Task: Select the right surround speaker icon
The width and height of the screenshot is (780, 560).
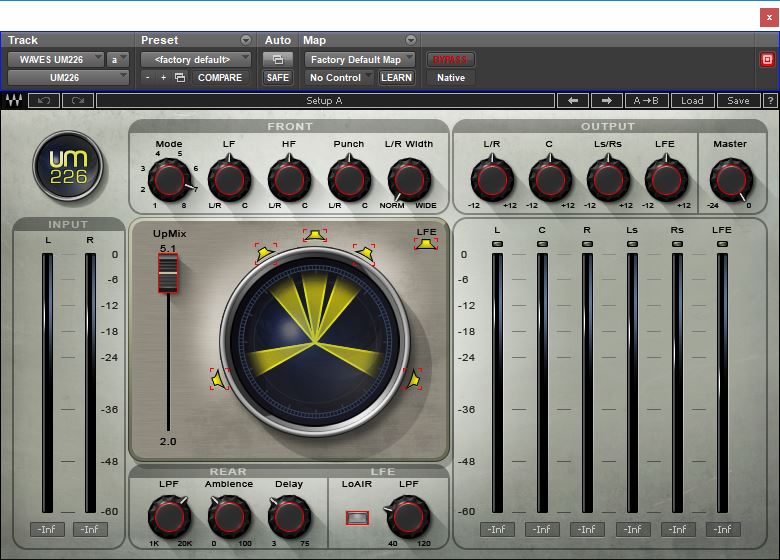Action: tap(412, 379)
